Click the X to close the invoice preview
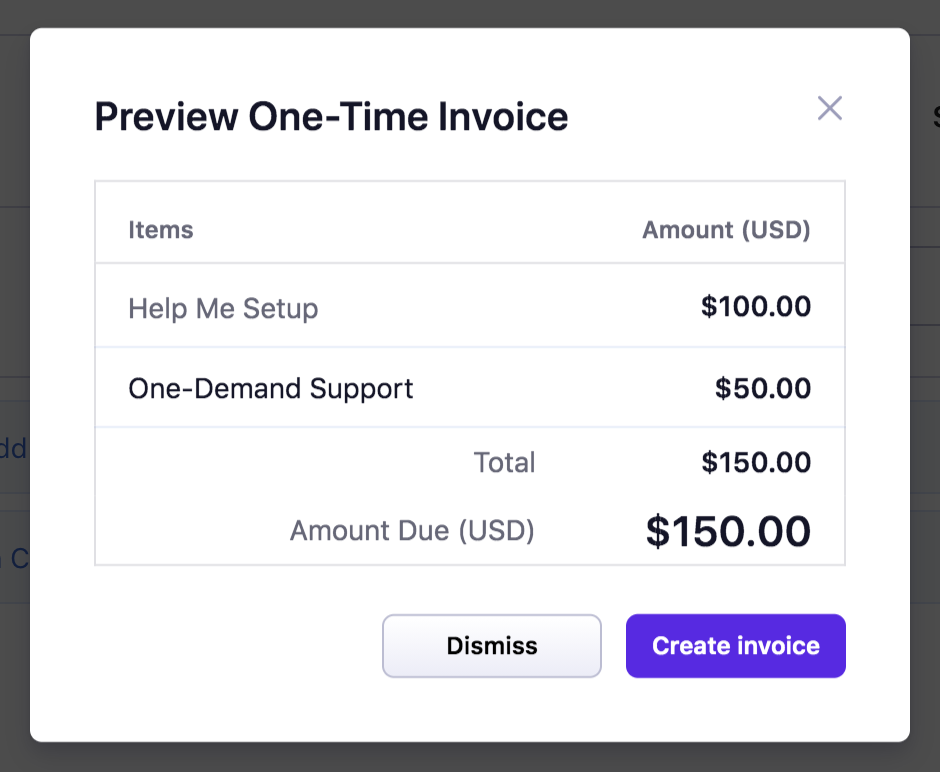 (829, 108)
